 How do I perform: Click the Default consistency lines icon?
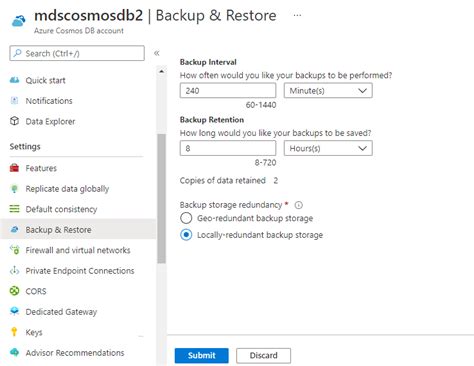[14, 209]
